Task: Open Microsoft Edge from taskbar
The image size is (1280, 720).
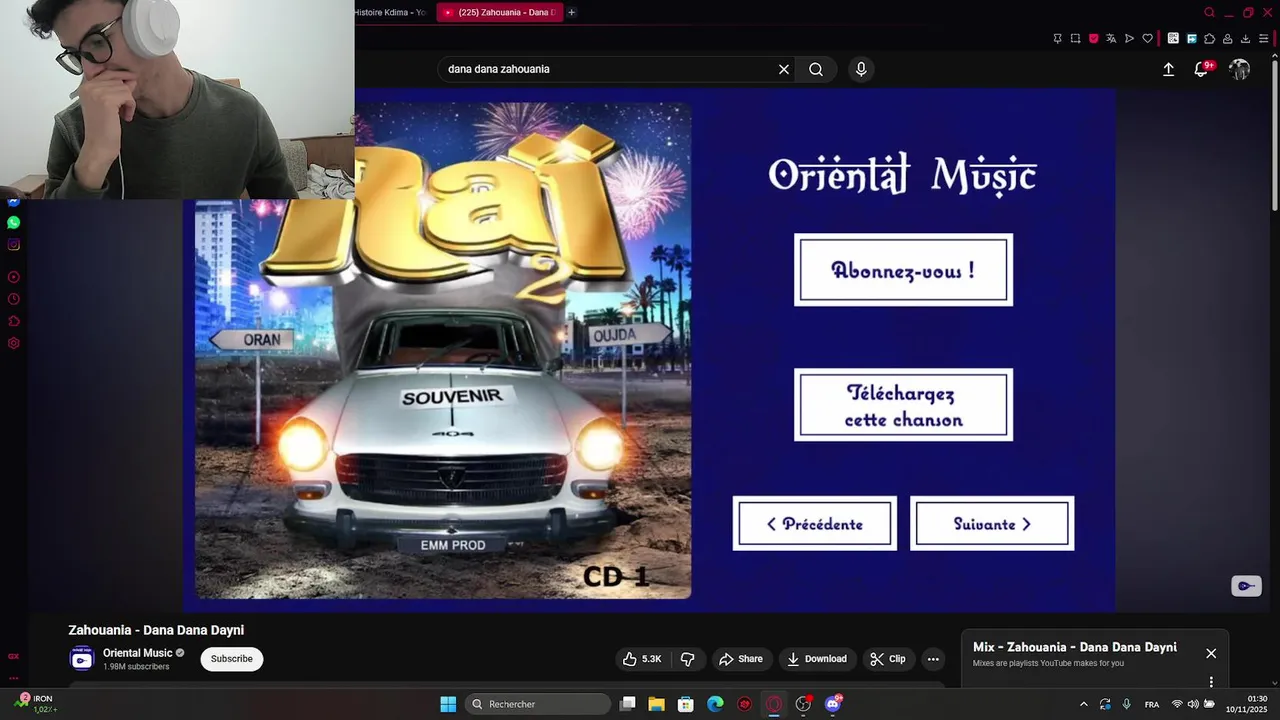Action: [715, 704]
